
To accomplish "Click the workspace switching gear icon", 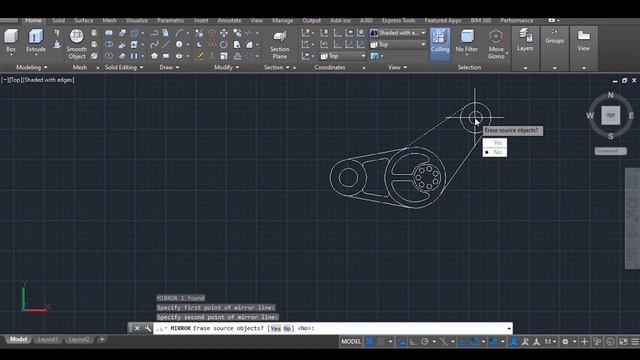I will [x=565, y=342].
